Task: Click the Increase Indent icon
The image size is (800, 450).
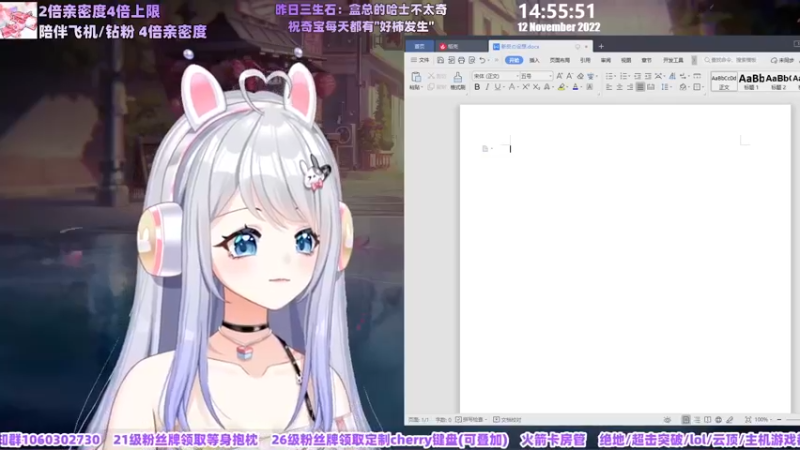Action: [648, 76]
